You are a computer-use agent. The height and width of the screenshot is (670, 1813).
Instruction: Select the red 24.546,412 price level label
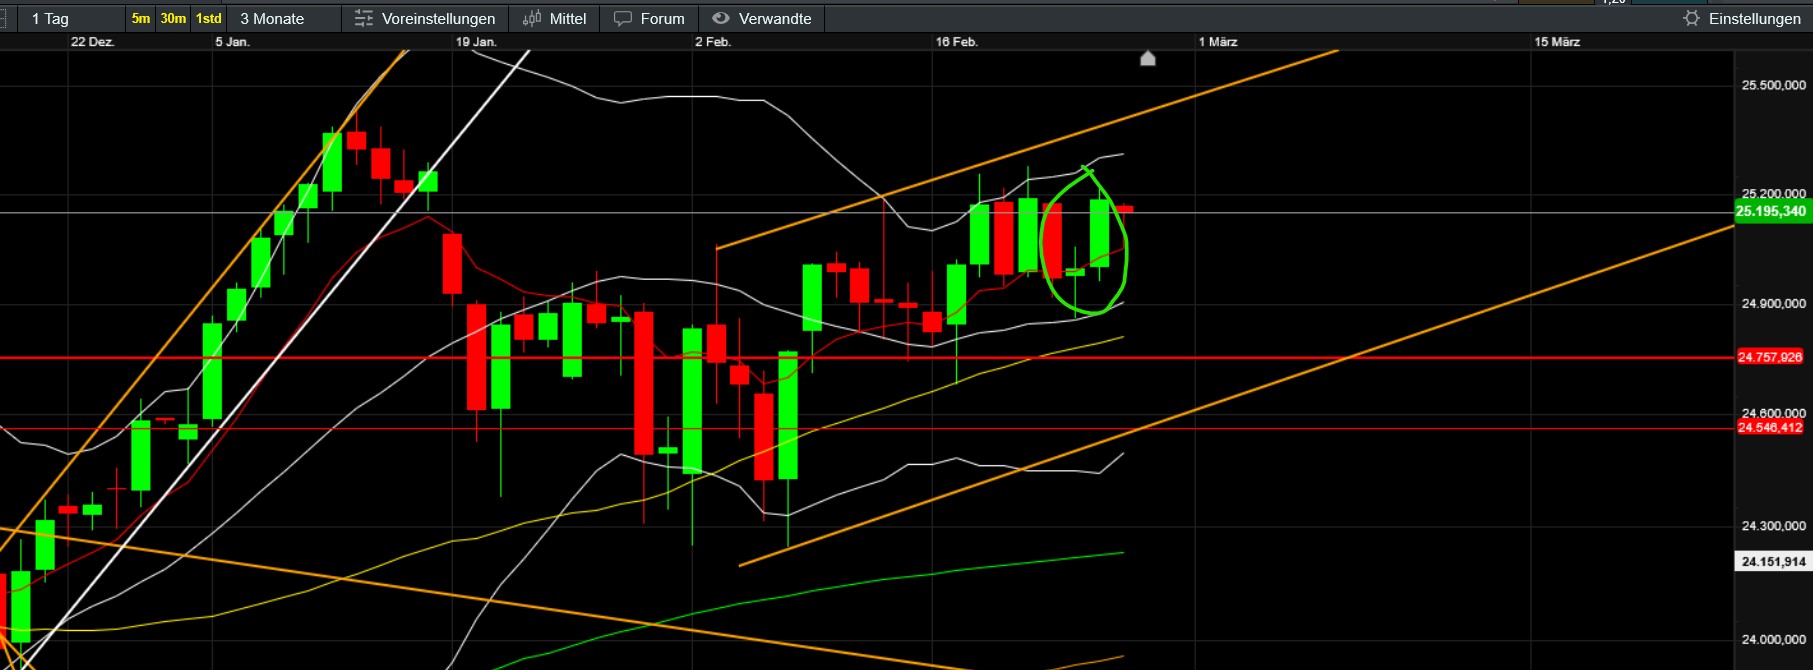(1770, 428)
